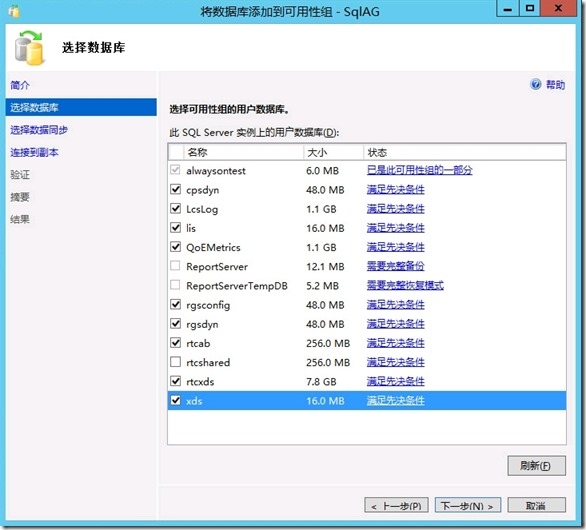Open the 选择数据同步 wizard step

(x=39, y=130)
